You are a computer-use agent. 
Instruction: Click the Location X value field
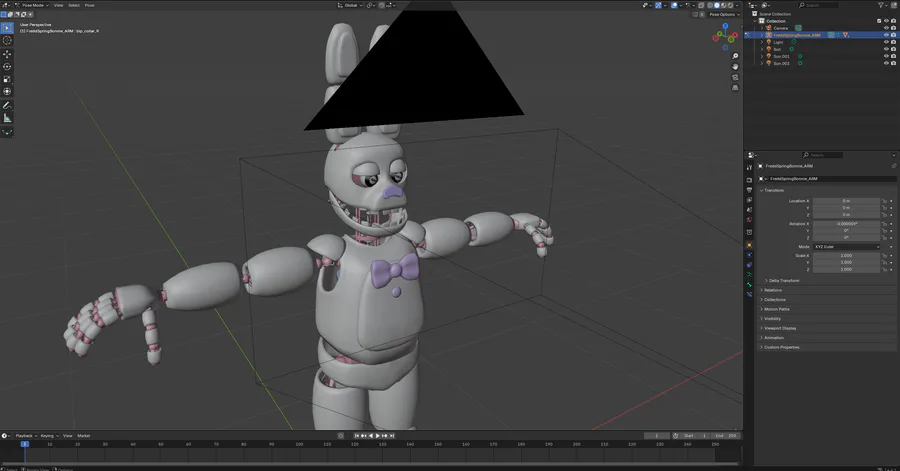coord(846,201)
